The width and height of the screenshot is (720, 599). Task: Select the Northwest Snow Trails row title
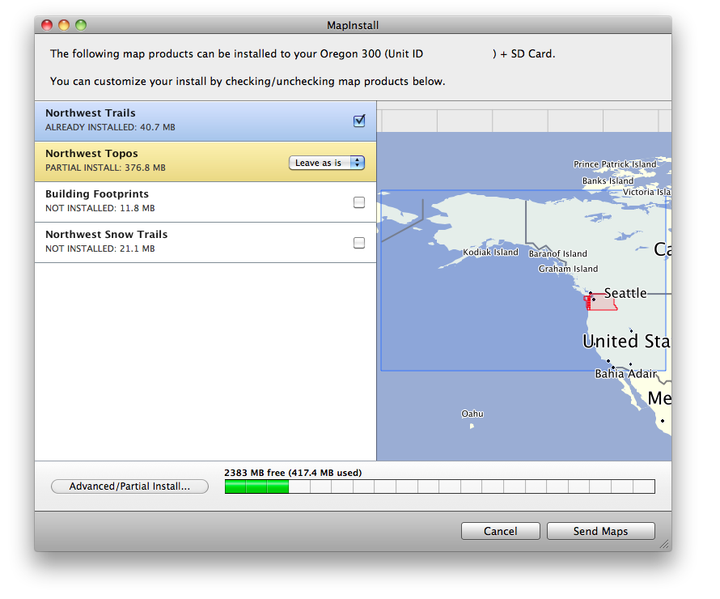point(106,234)
